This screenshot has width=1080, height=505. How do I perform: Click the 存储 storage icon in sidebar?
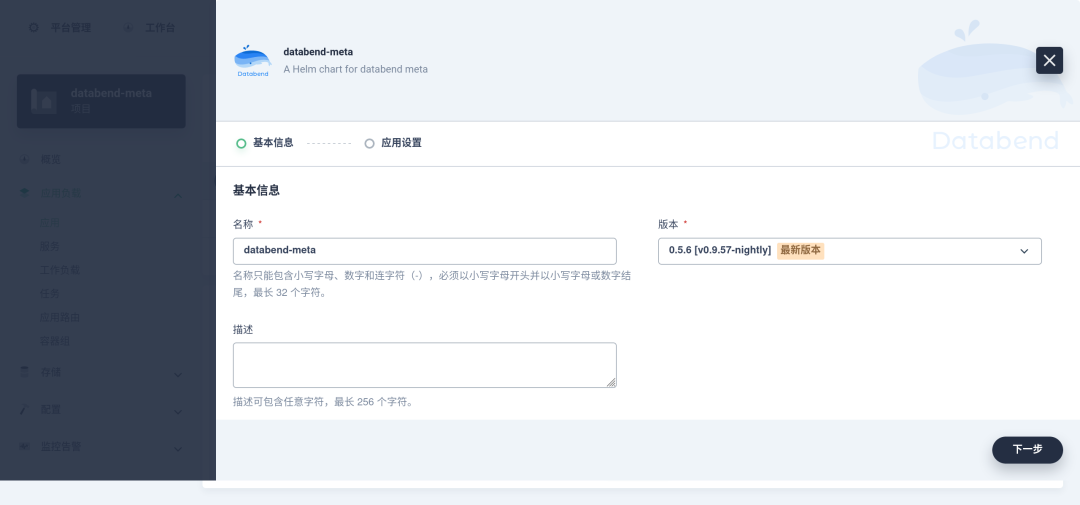coord(25,373)
